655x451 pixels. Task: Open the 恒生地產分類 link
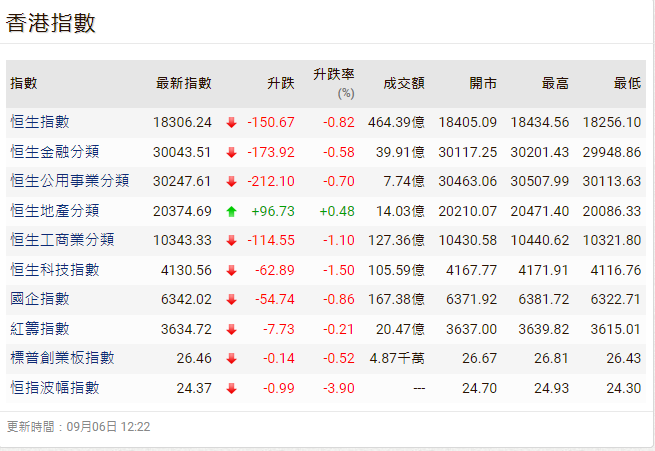[55, 211]
